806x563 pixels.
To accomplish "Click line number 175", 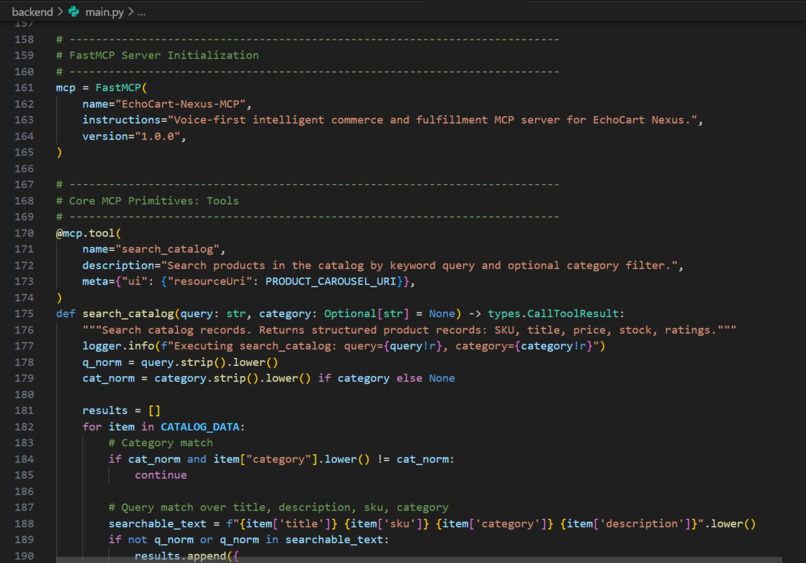I will [x=24, y=314].
